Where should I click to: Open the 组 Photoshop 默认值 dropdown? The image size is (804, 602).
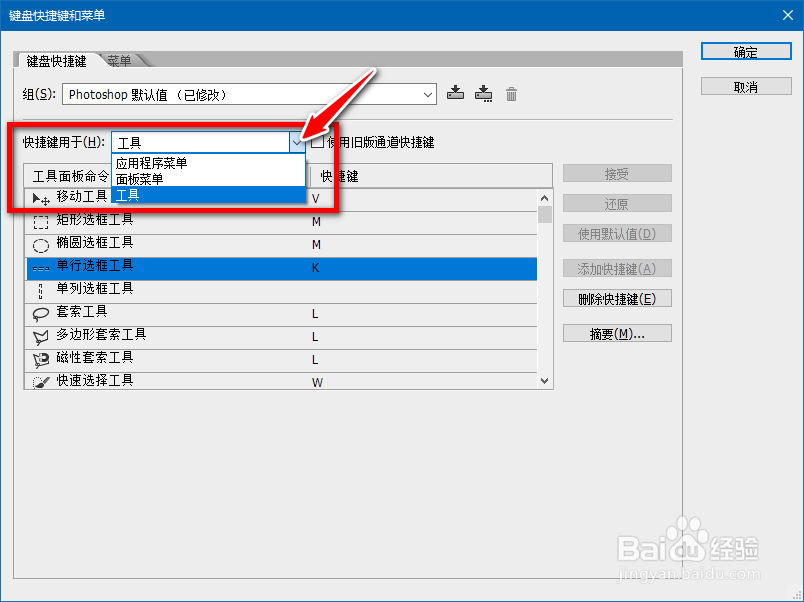[x=249, y=94]
